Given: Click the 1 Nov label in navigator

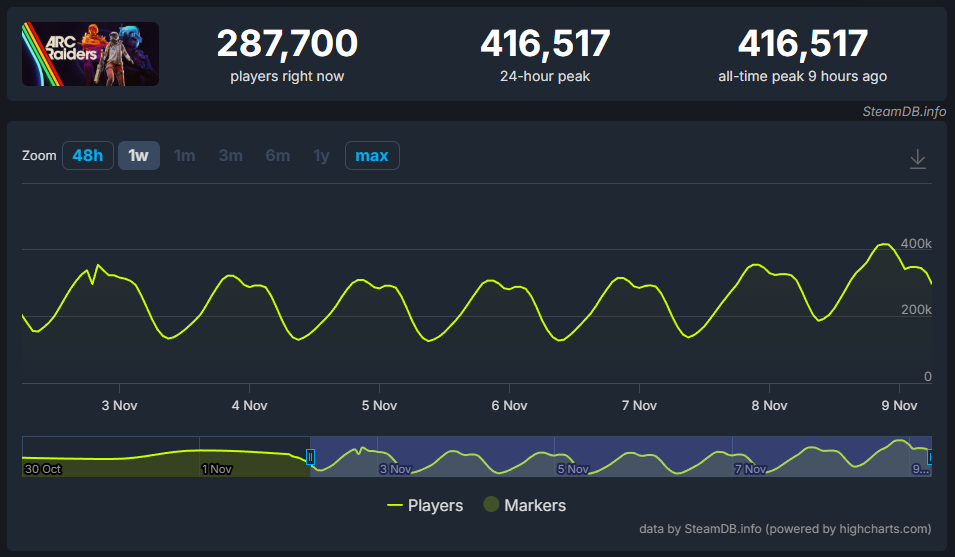Looking at the screenshot, I should pos(216,468).
